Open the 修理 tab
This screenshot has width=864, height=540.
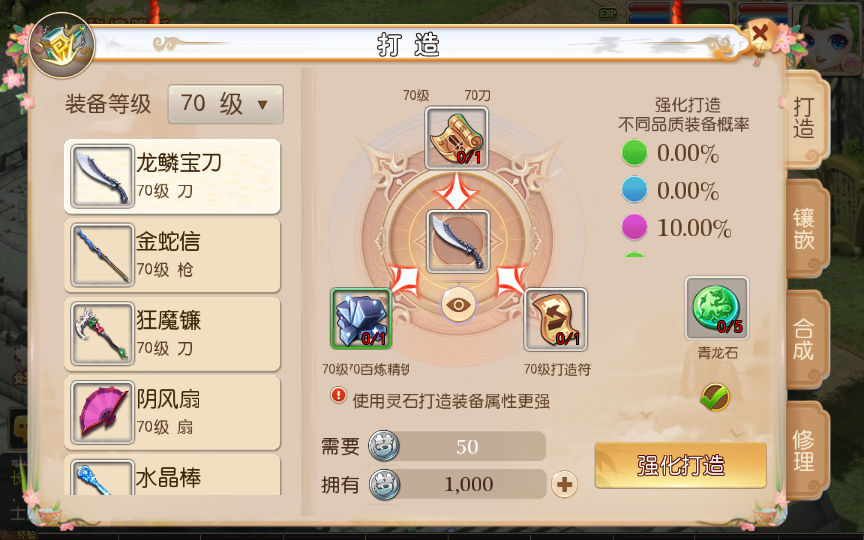(806, 451)
